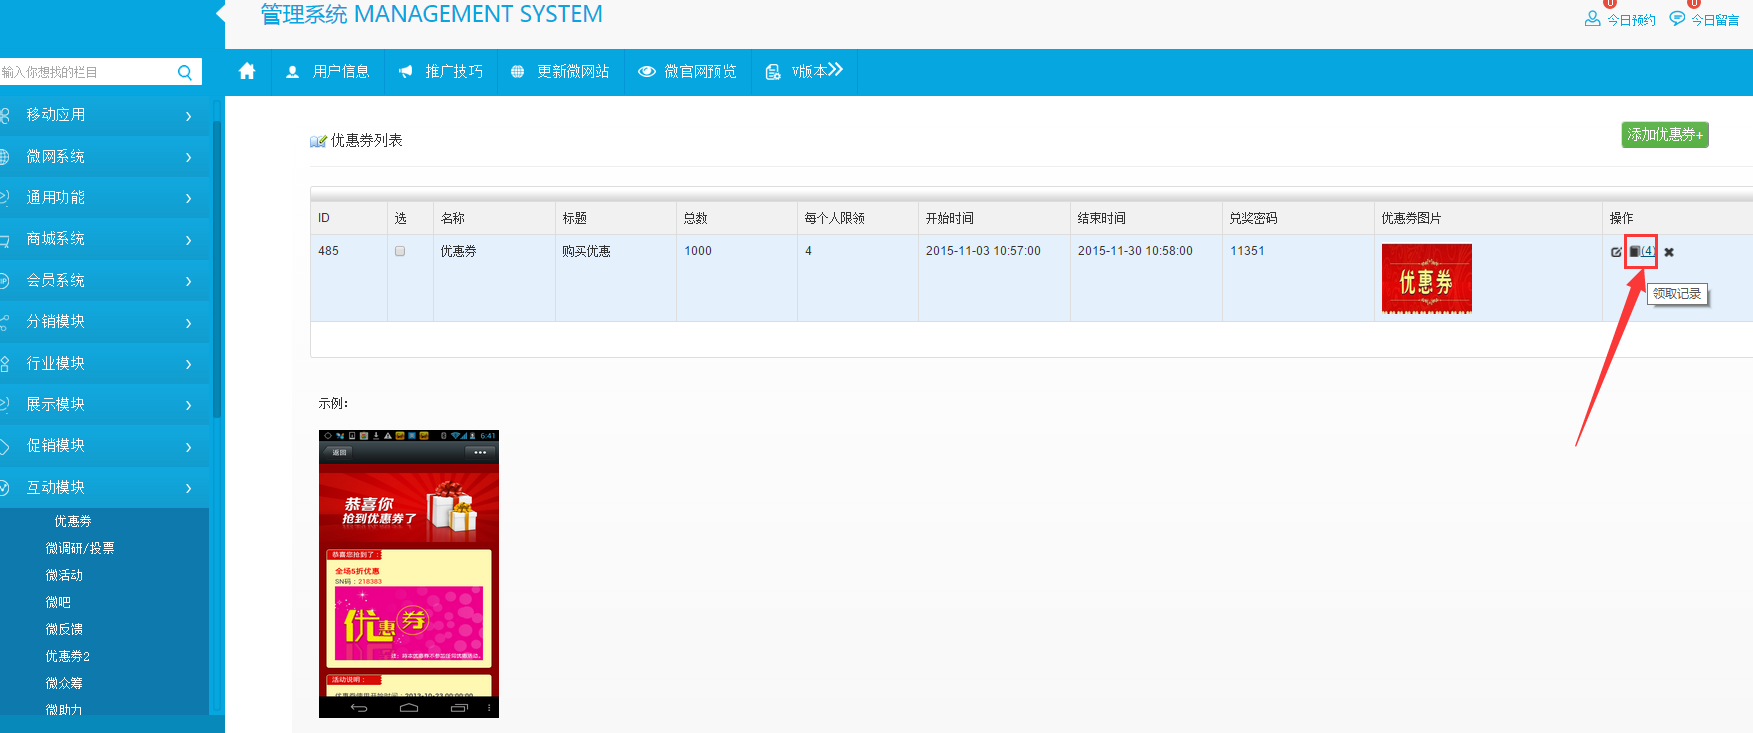1753x733 pixels.
Task: Open the 用户信息 navigation tab
Action: tap(328, 72)
